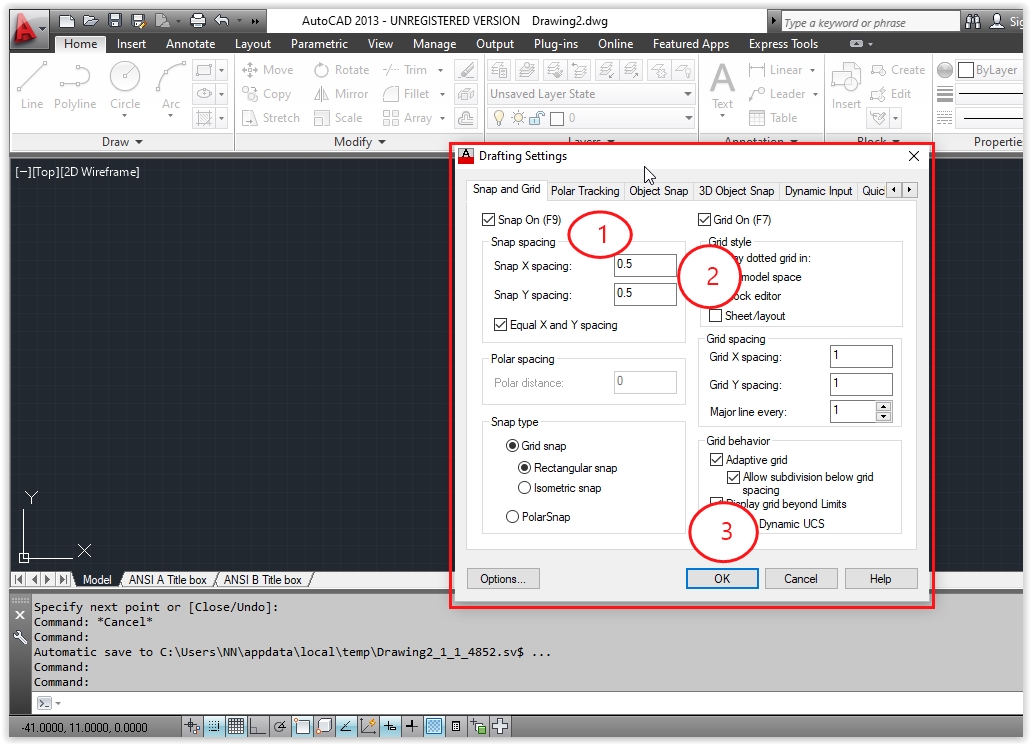
Task: Enable dotted grid in Sheet/layout
Action: [715, 316]
